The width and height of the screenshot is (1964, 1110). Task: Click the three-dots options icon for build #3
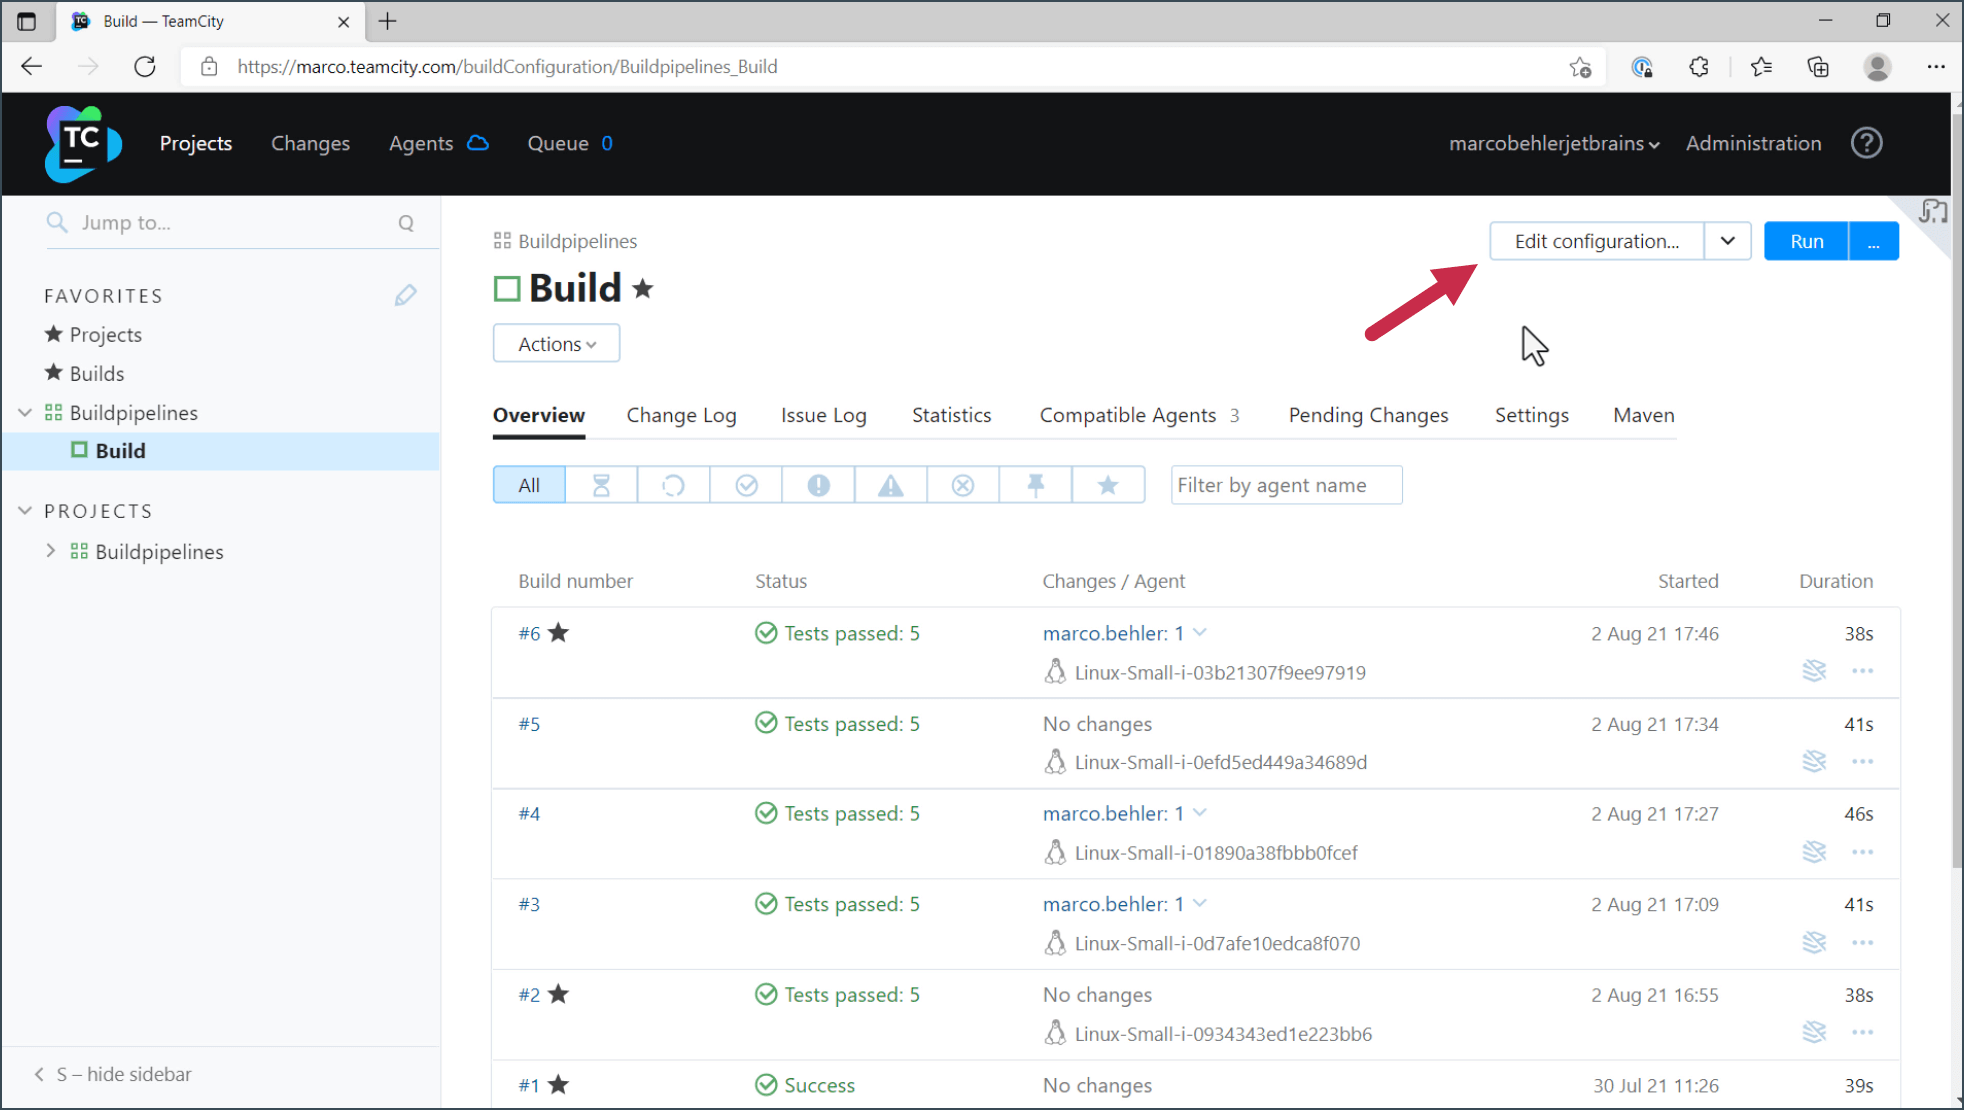pos(1861,941)
